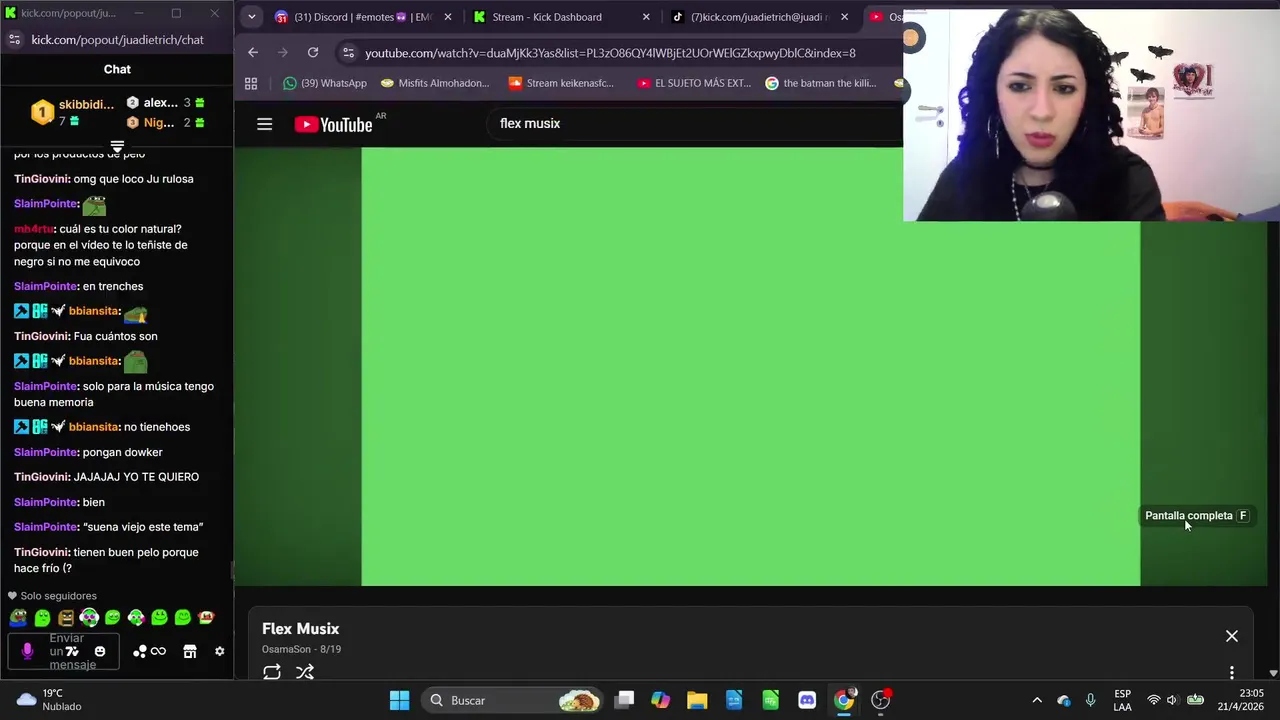Click the taskbar Buscar search box

(x=512, y=700)
